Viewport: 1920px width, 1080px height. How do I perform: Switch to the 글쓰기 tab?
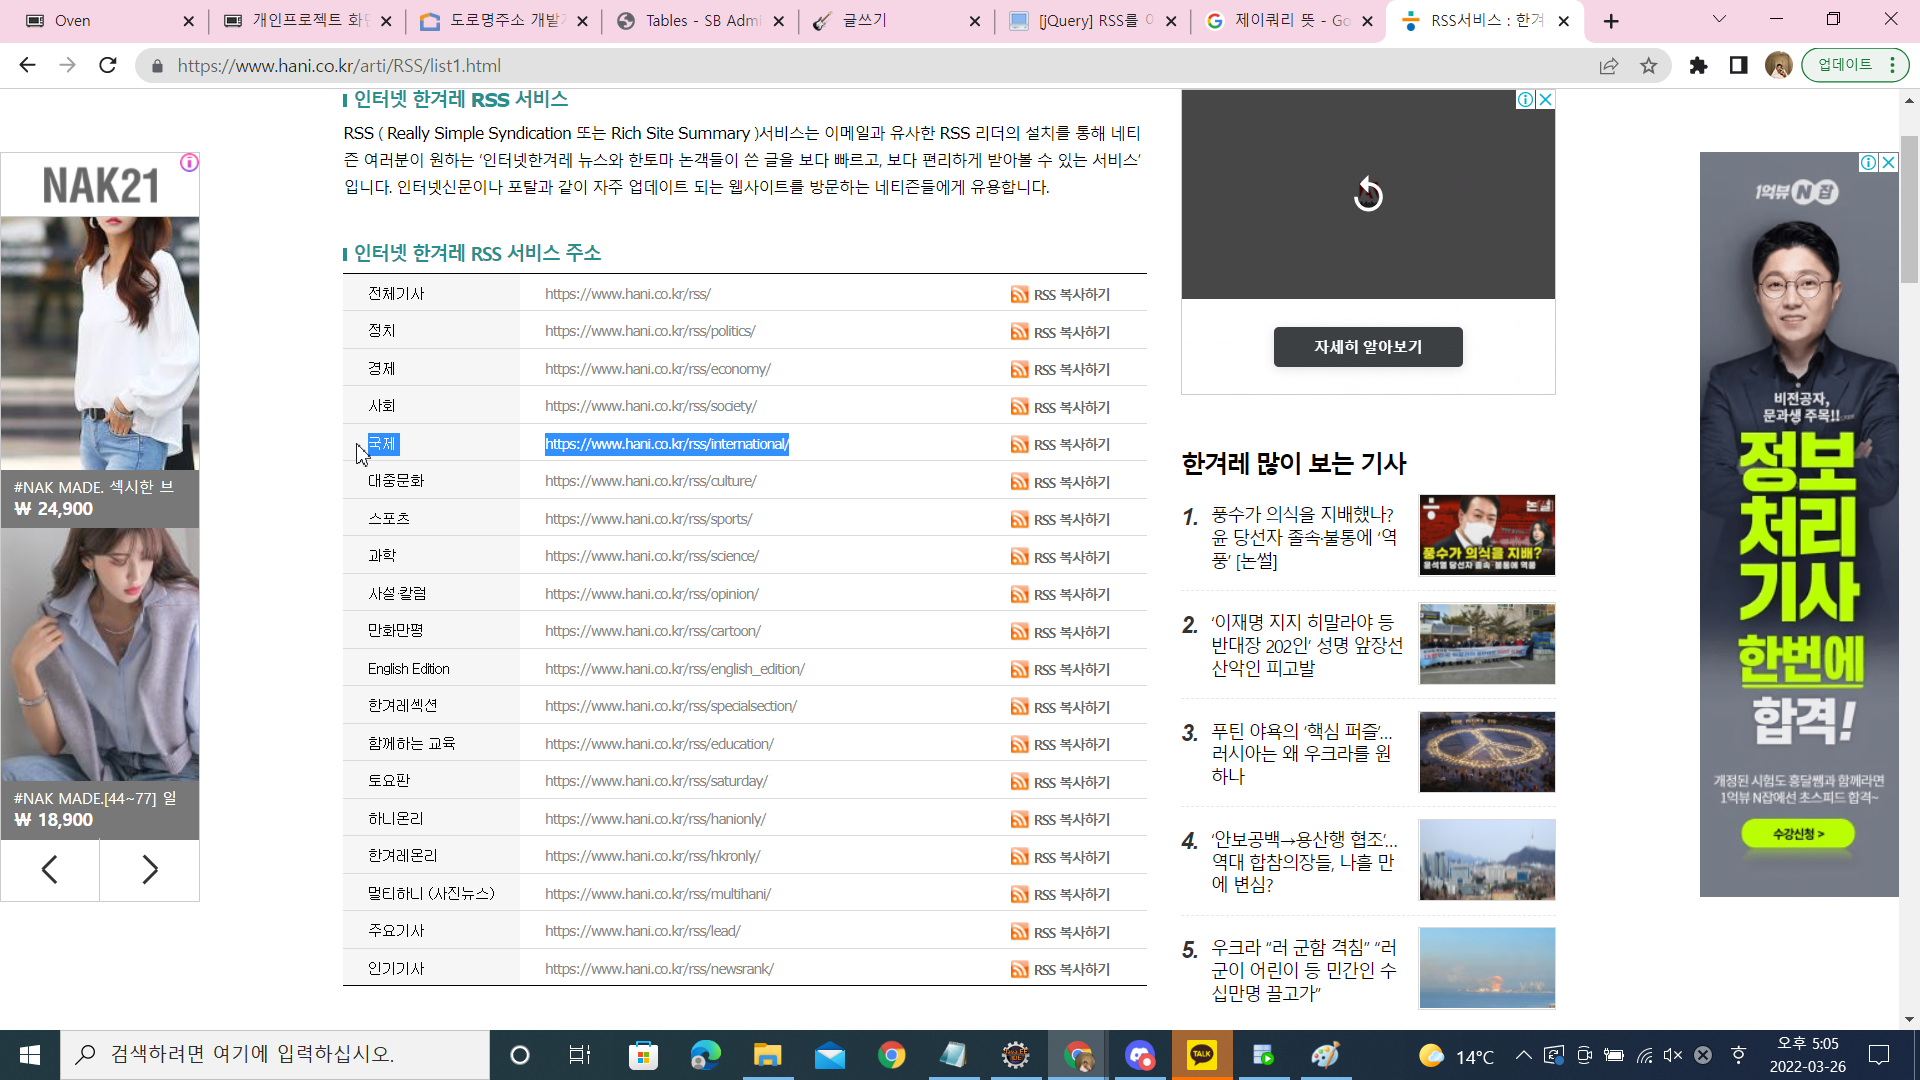coord(895,21)
